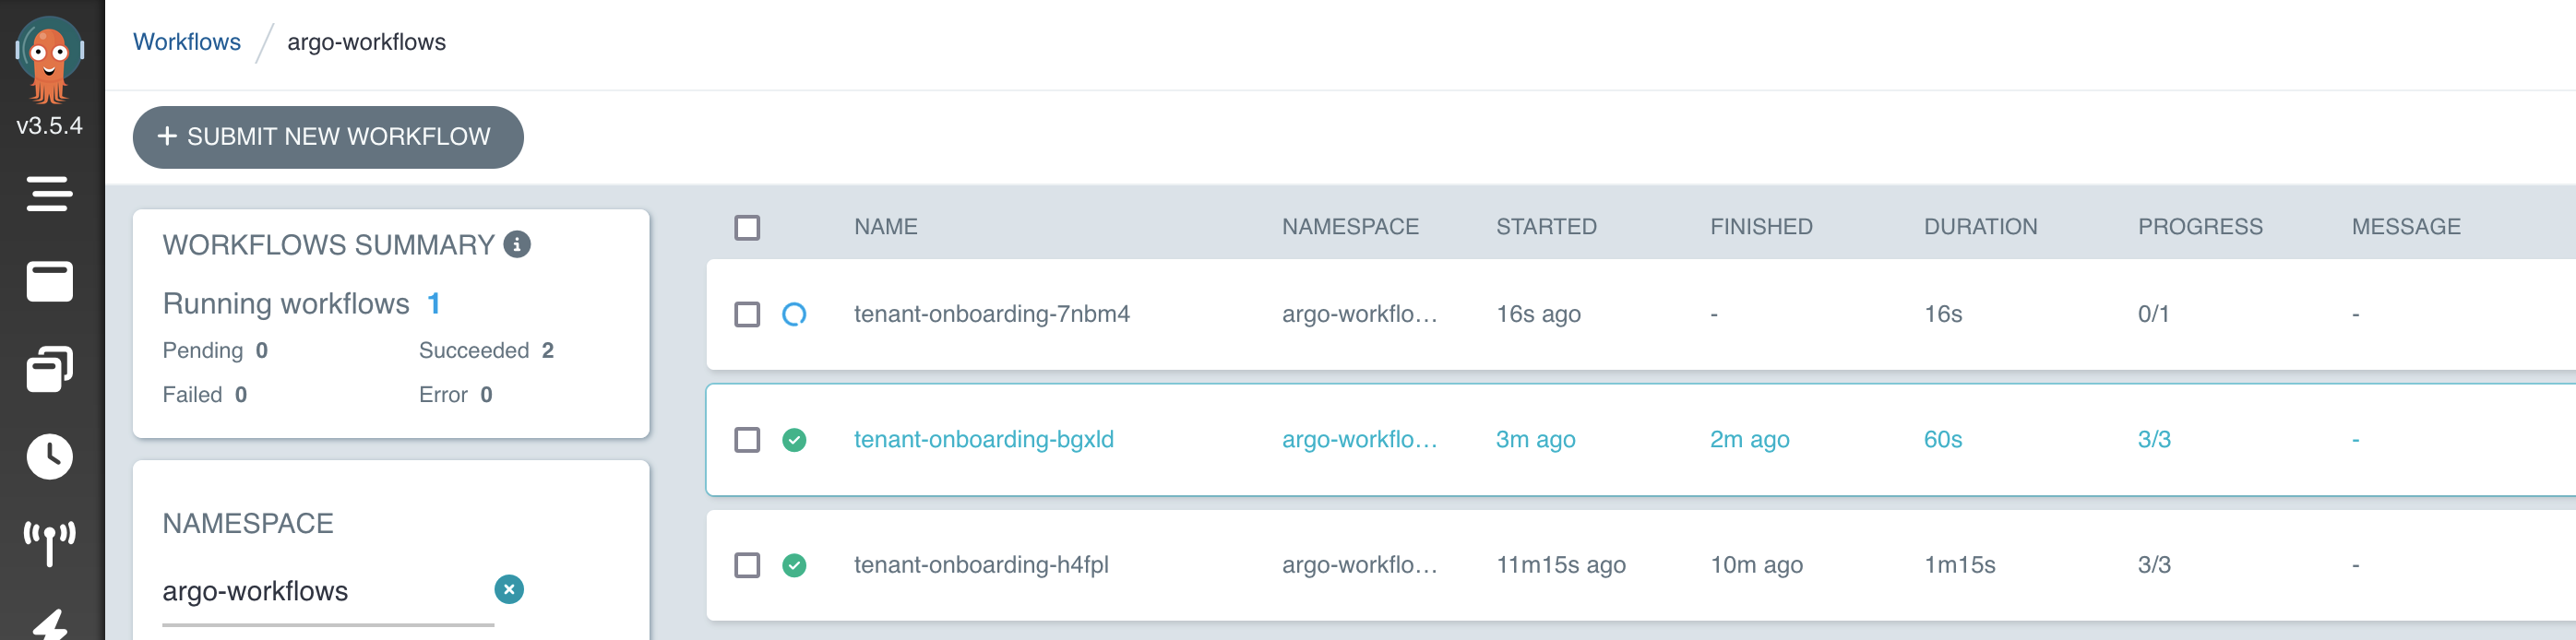Click the STARTED column header
This screenshot has width=2576, height=640.
(1546, 227)
